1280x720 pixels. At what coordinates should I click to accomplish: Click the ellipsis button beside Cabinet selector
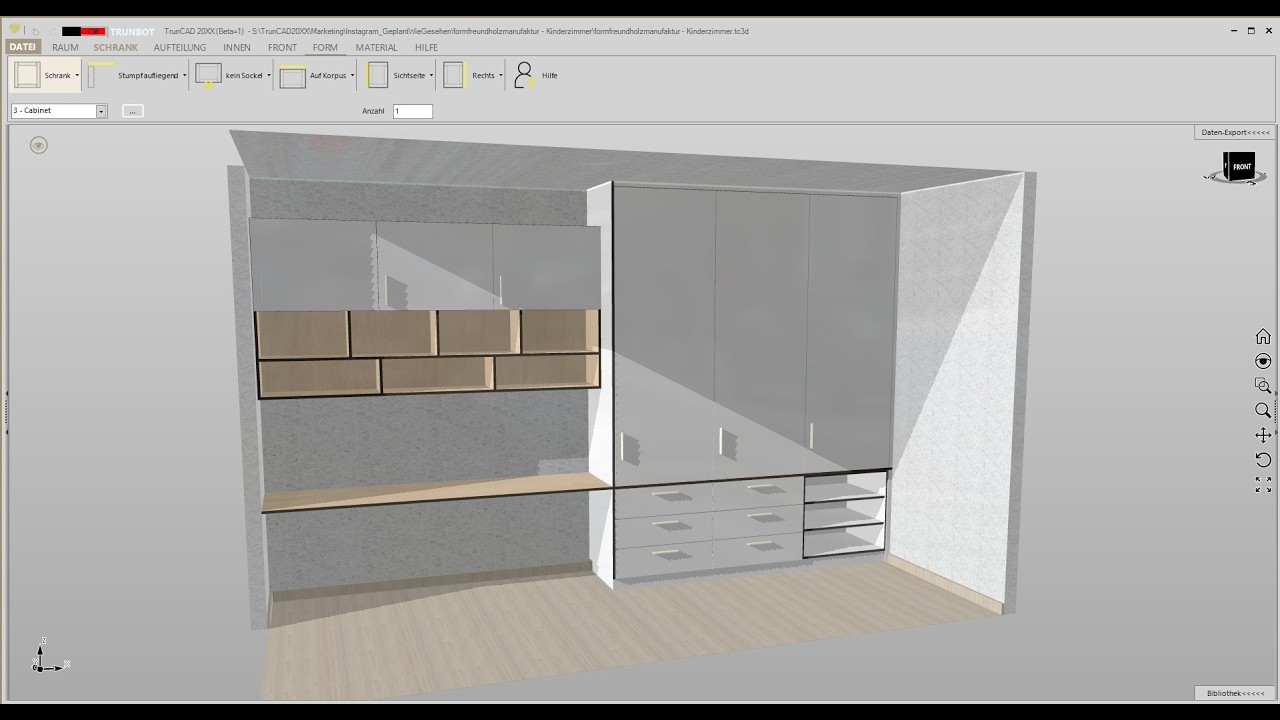(132, 111)
